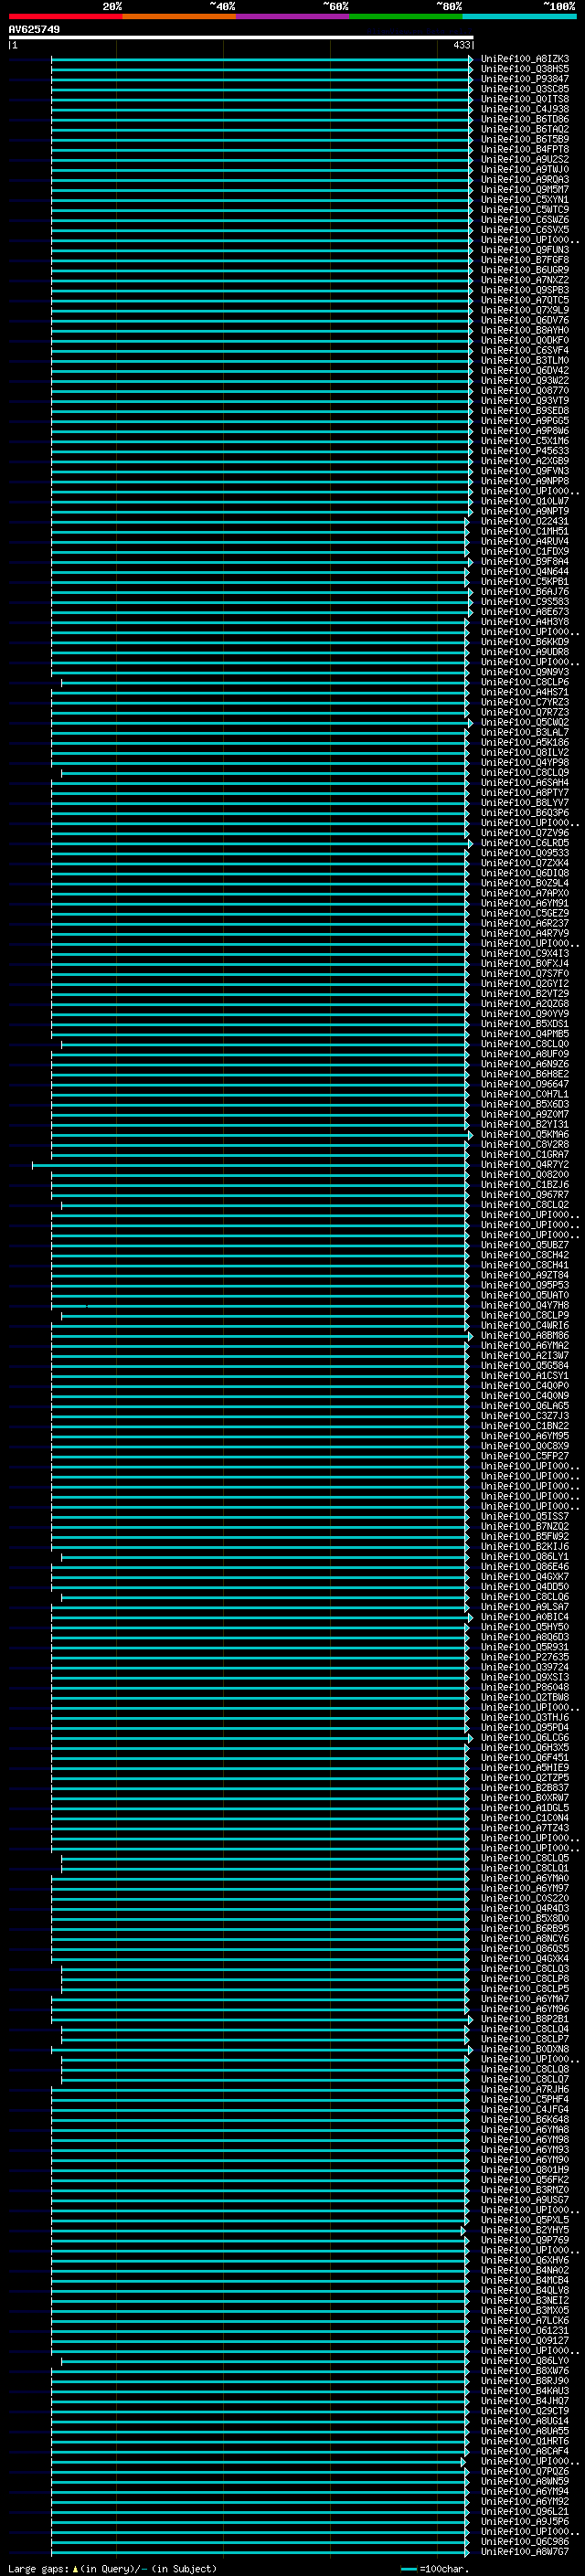Select label UniRef100_B3TLM0
The width and height of the screenshot is (585, 2576).
point(525,361)
